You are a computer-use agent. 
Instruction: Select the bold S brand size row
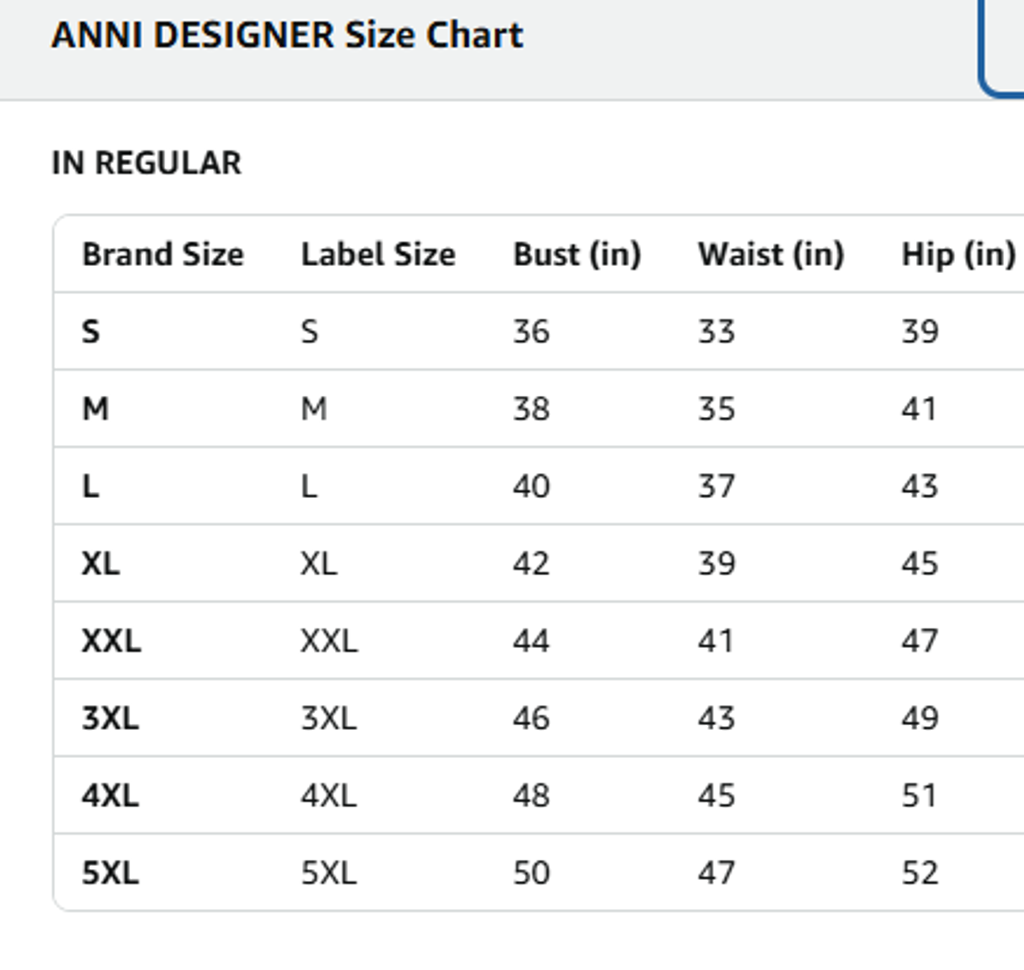91,331
